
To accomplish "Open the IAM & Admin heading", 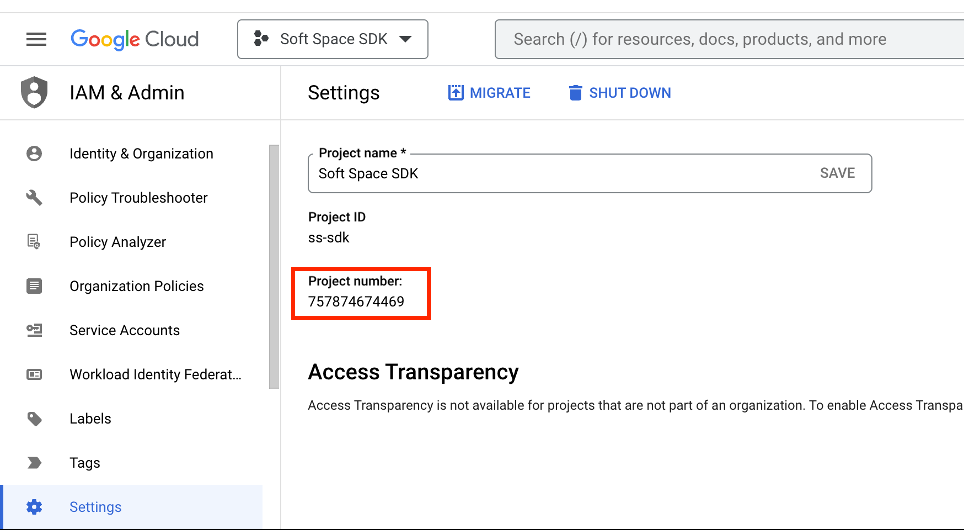I will pos(127,92).
